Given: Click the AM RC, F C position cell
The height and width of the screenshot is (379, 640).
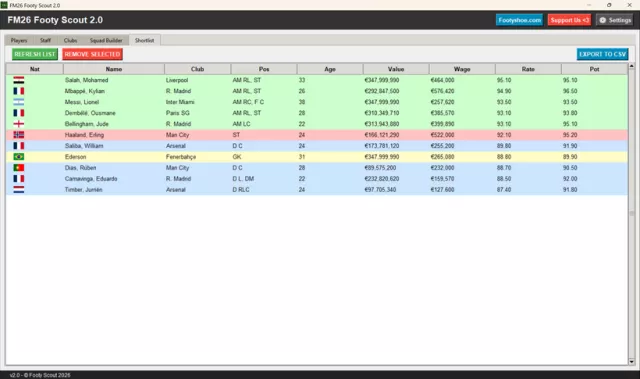Looking at the screenshot, I should 248,102.
